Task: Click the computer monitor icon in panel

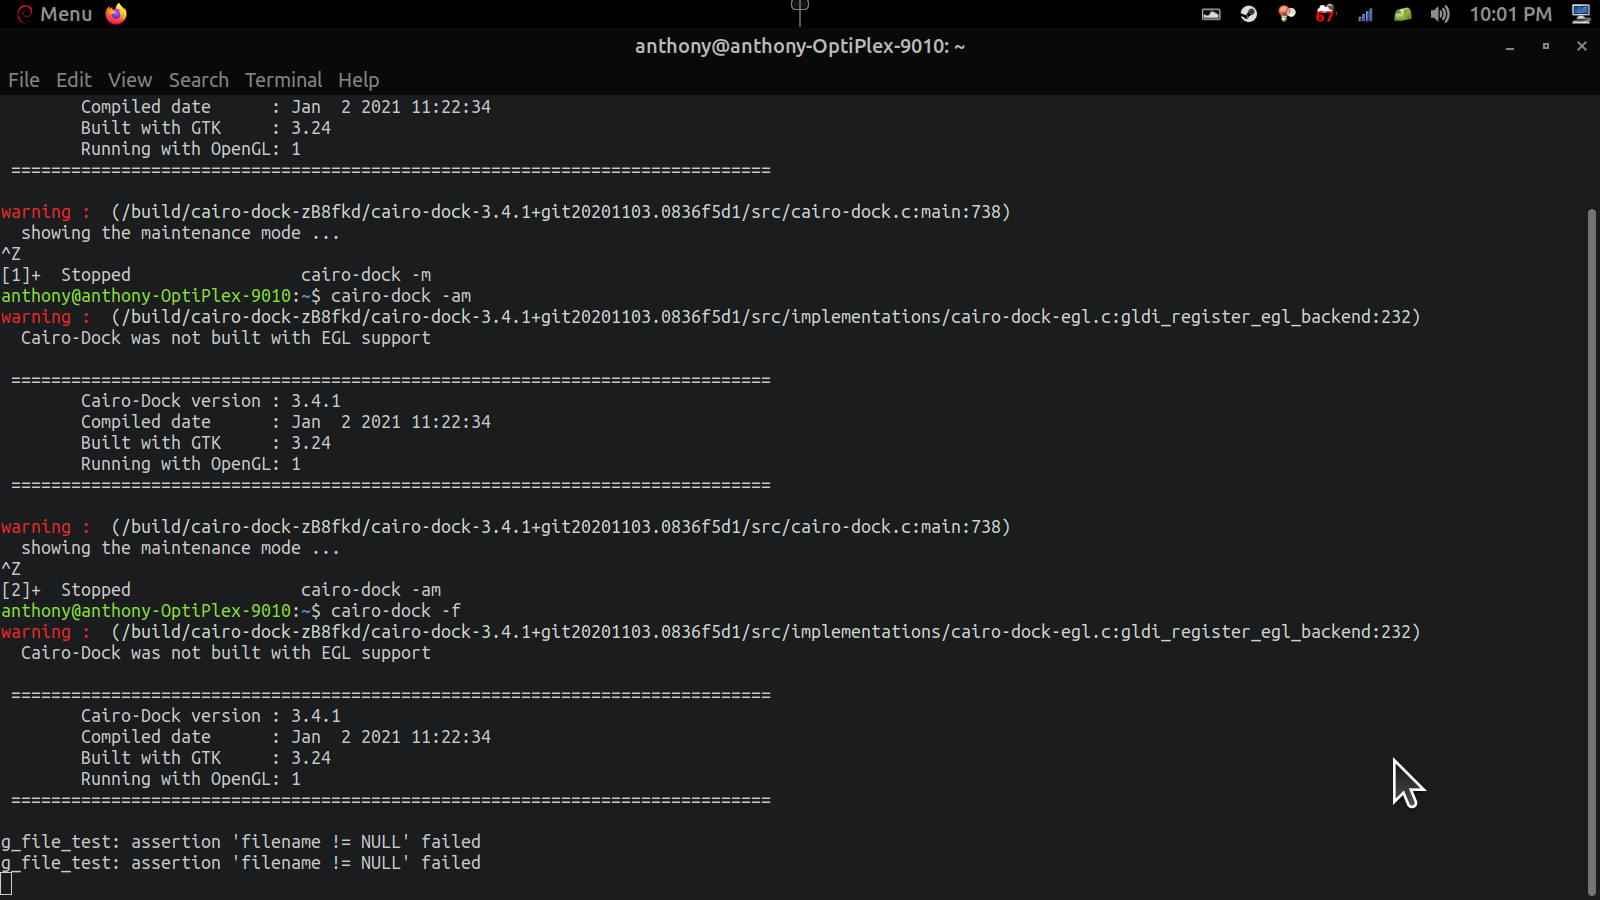Action: [x=1581, y=14]
